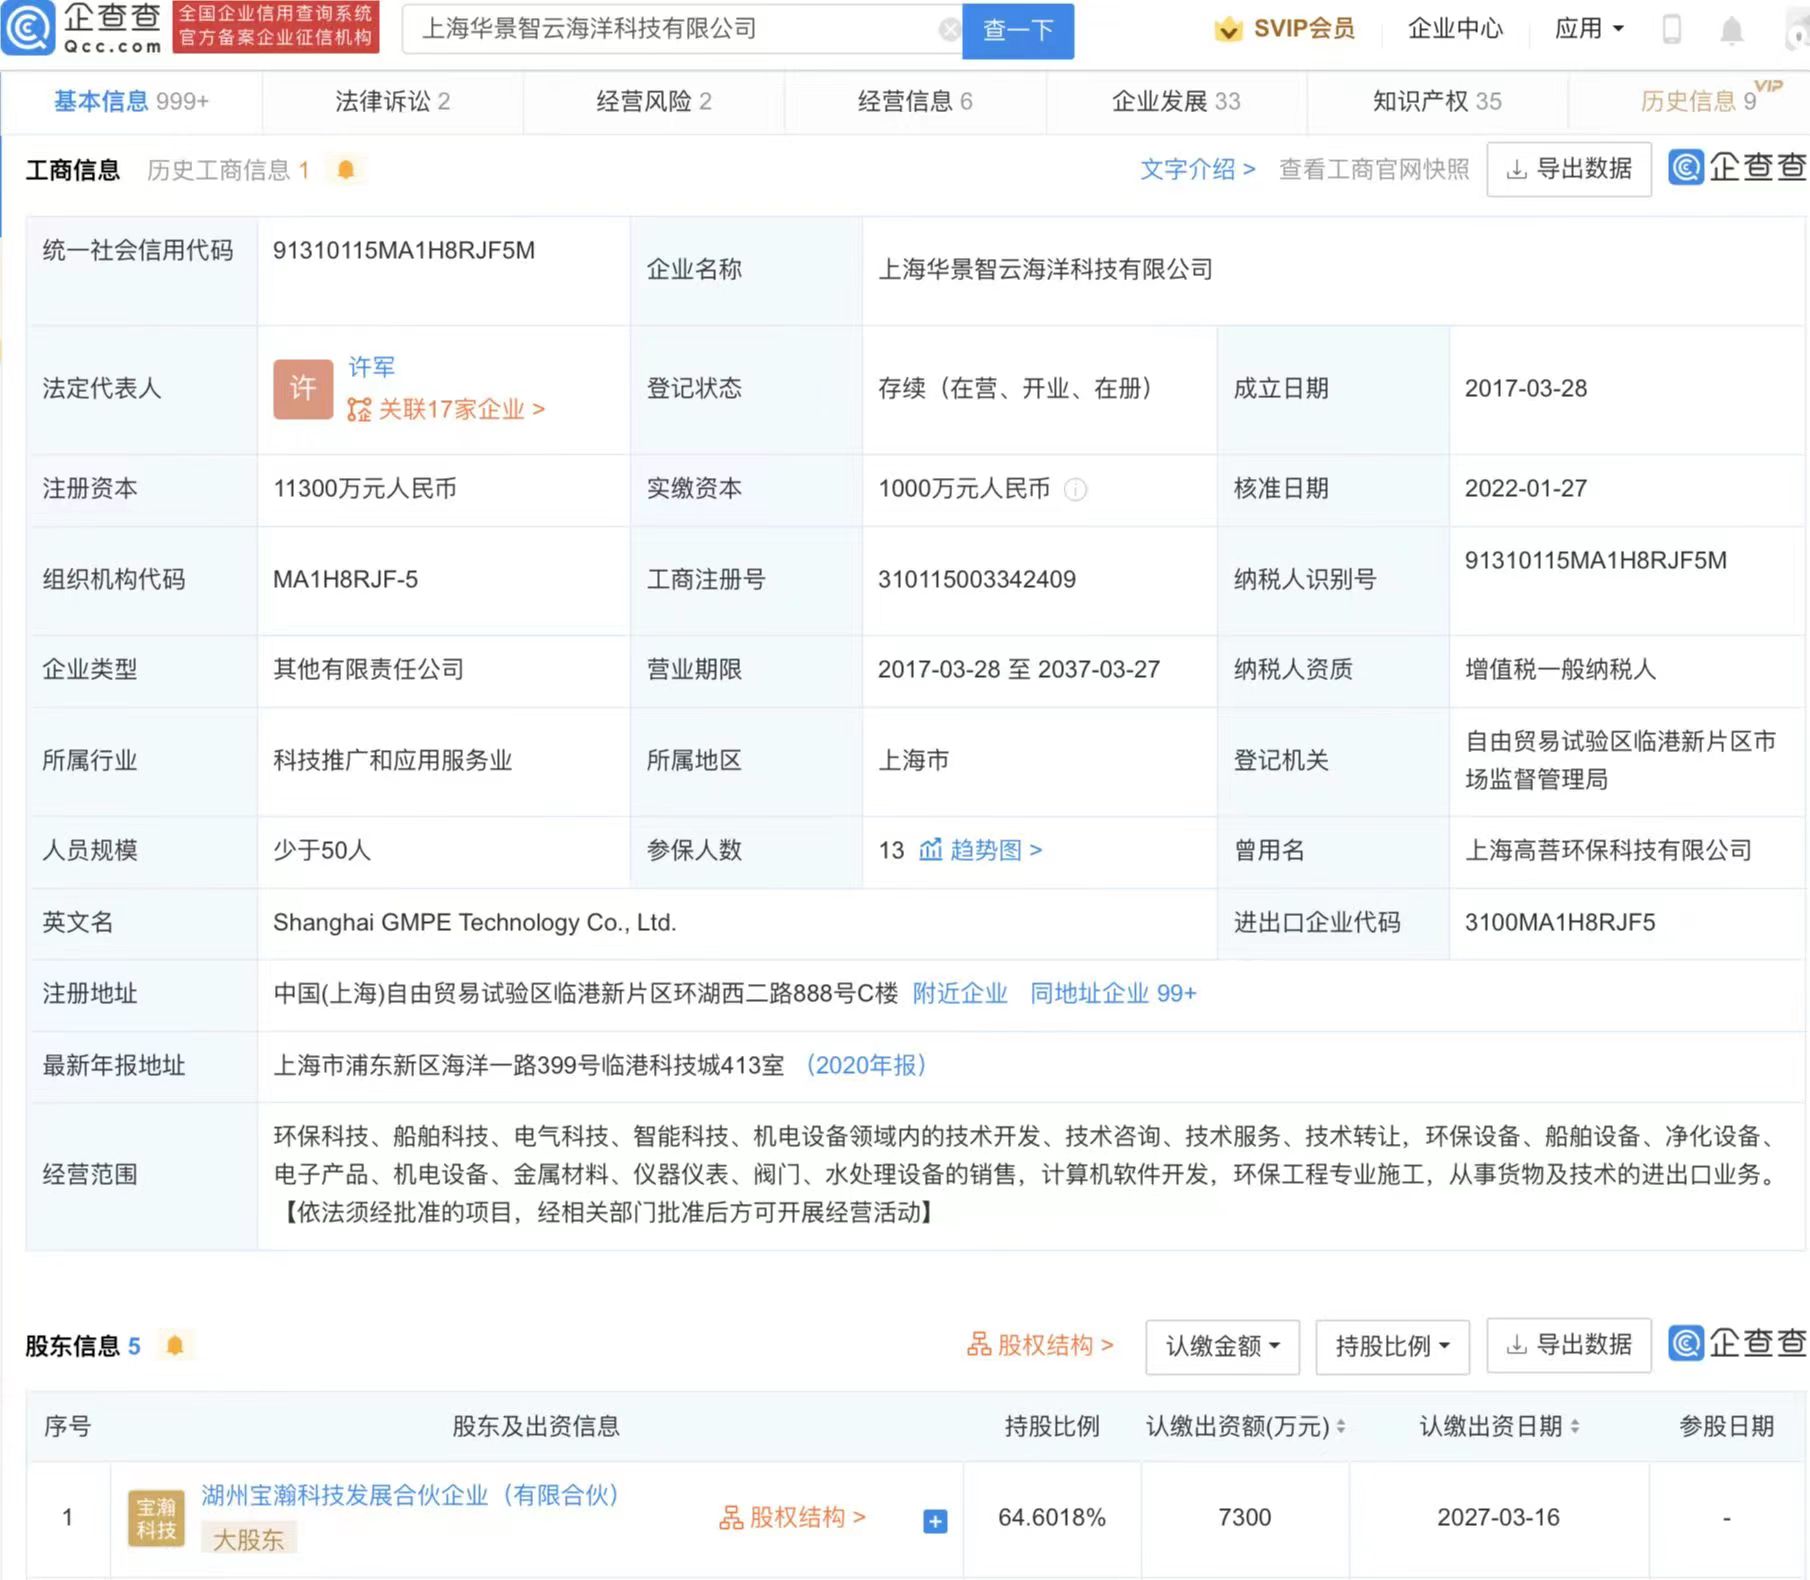Switch to 基本信息 tab
This screenshot has height=1580, width=1810.
[x=131, y=101]
